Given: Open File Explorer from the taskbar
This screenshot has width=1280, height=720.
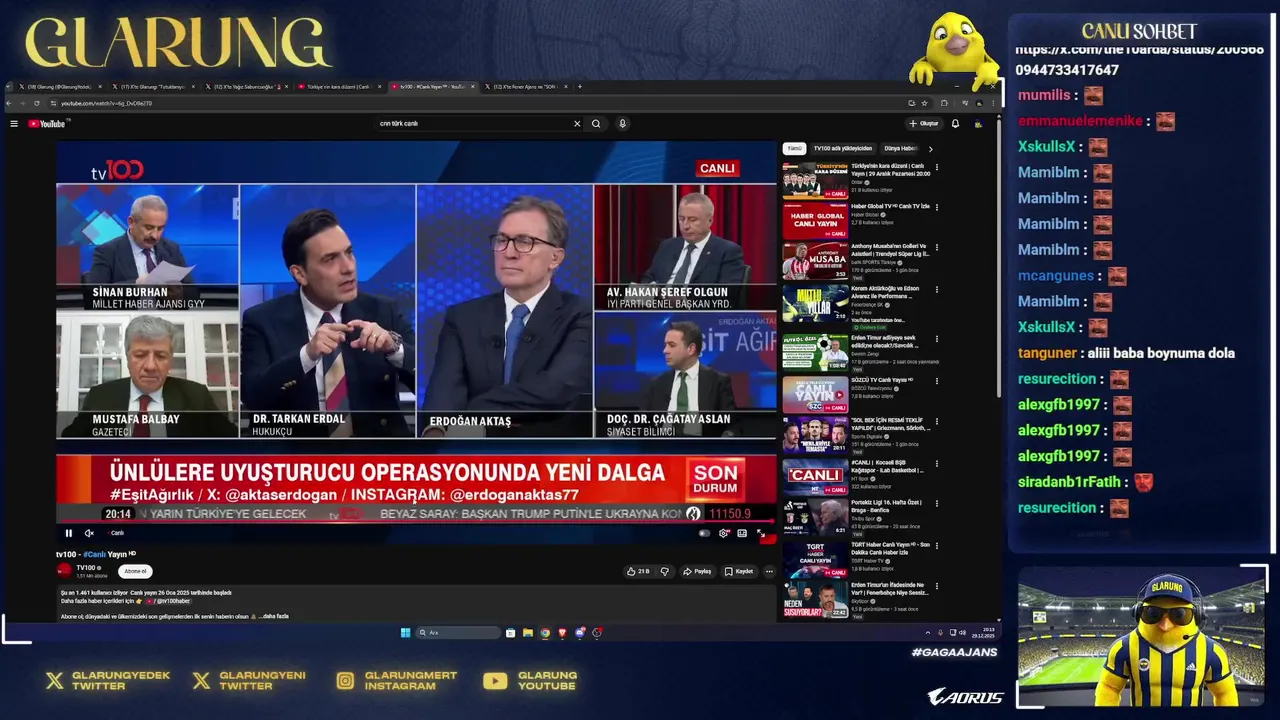Looking at the screenshot, I should [528, 633].
